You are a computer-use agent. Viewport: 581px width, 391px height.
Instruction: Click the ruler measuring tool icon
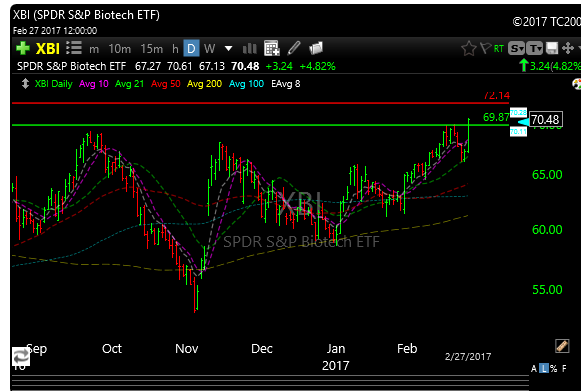pos(562,346)
